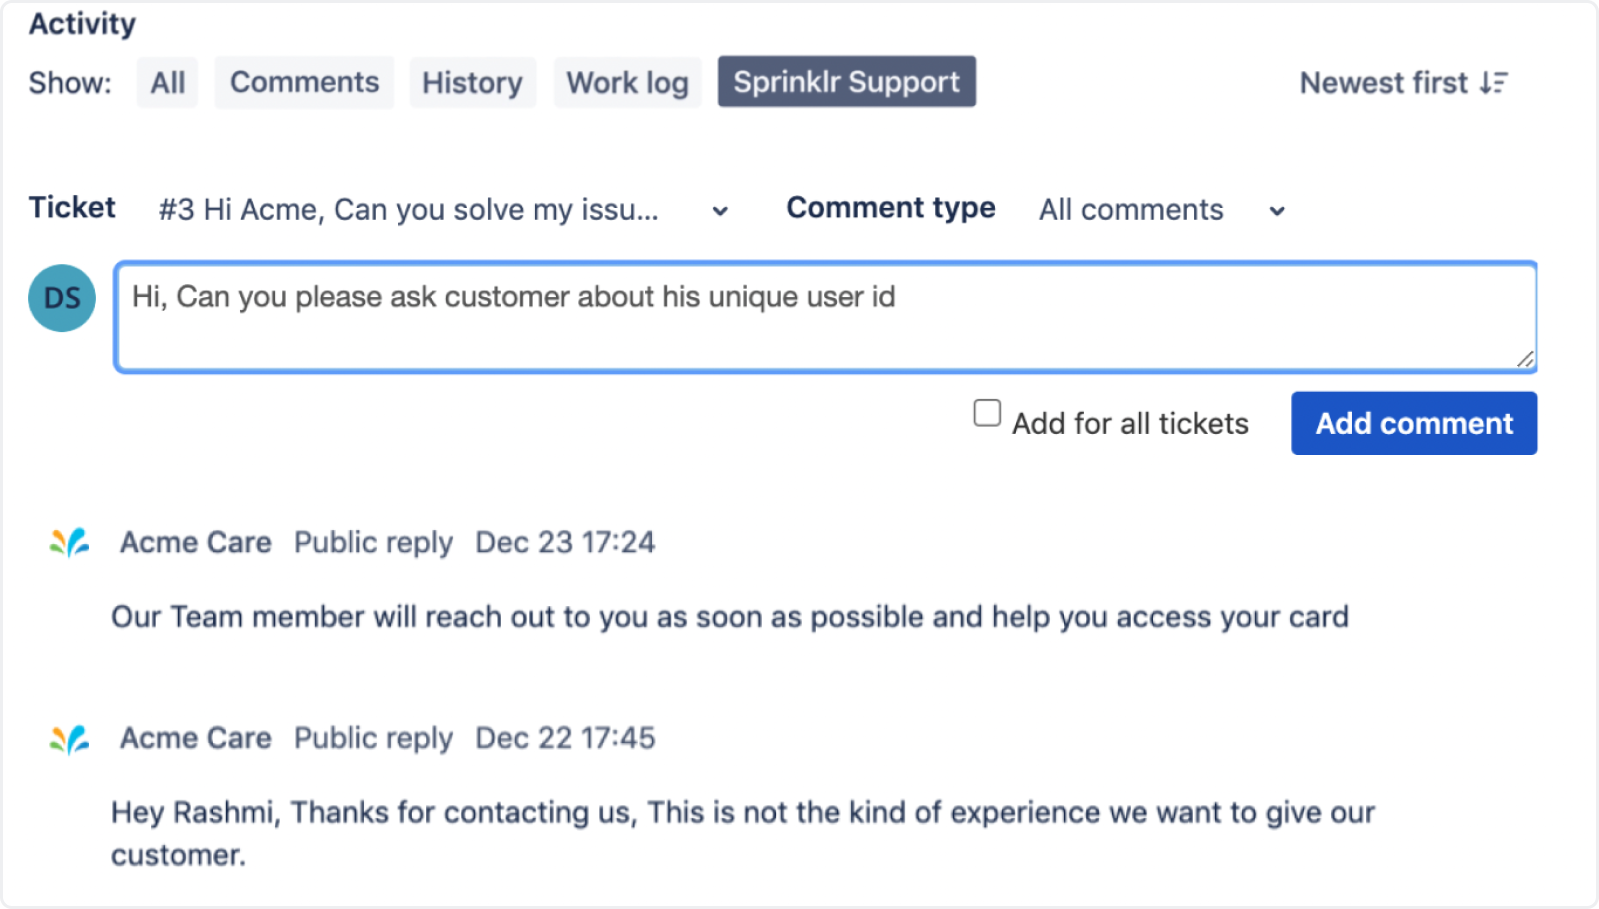Switch to the All activity tab
Viewport: 1599px width, 909px height.
pyautogui.click(x=168, y=82)
